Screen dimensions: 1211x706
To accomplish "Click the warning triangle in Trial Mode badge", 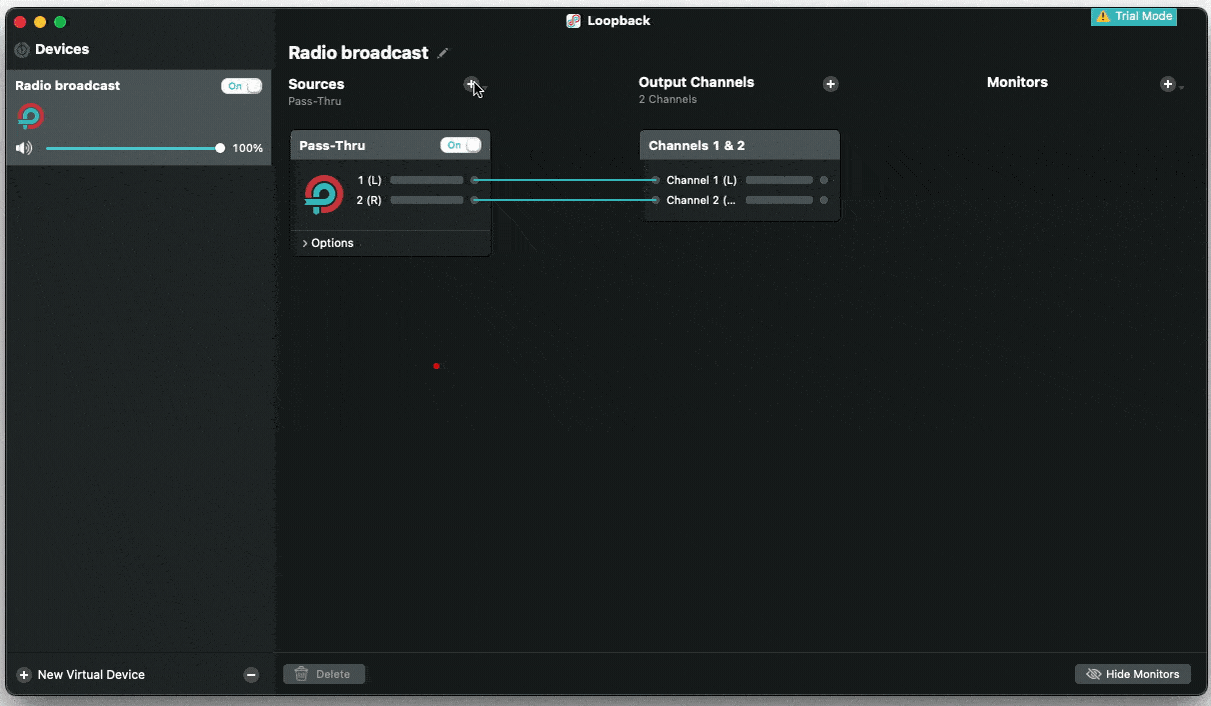I will 1105,17.
